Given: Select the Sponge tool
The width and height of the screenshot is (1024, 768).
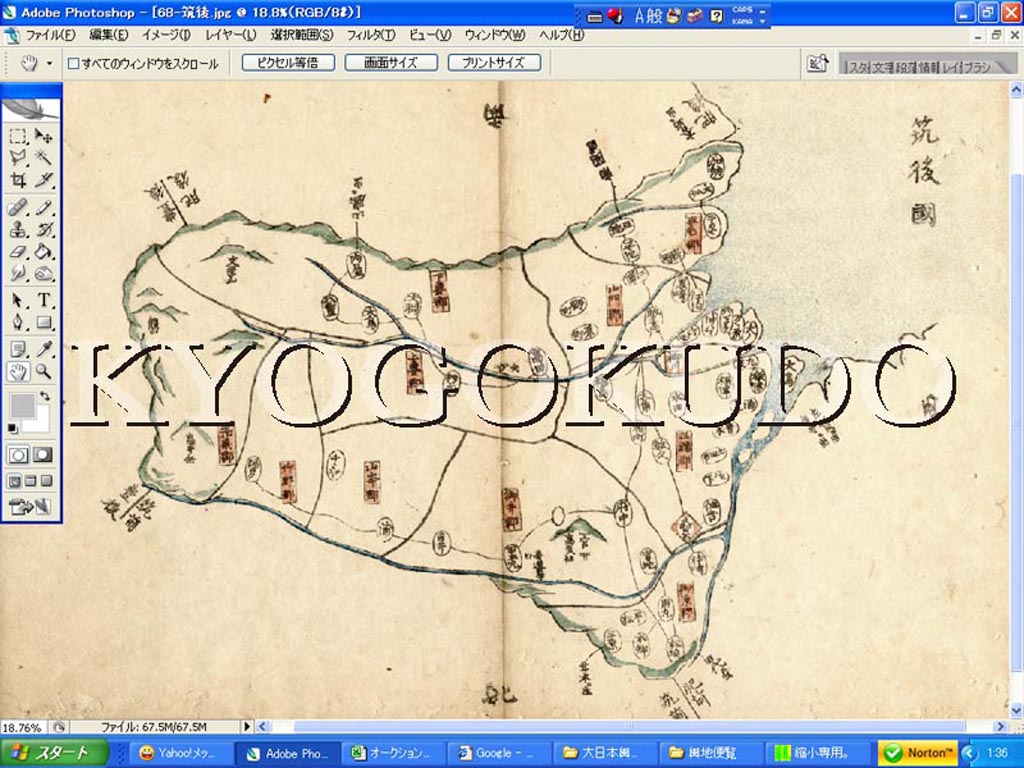Looking at the screenshot, I should coord(43,273).
